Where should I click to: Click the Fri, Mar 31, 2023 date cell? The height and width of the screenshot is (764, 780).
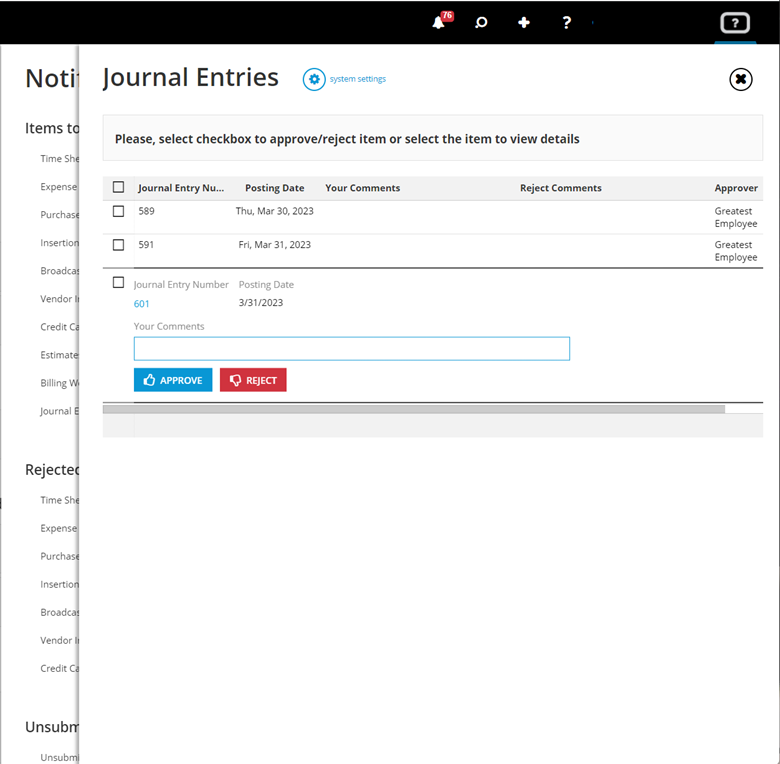[275, 245]
